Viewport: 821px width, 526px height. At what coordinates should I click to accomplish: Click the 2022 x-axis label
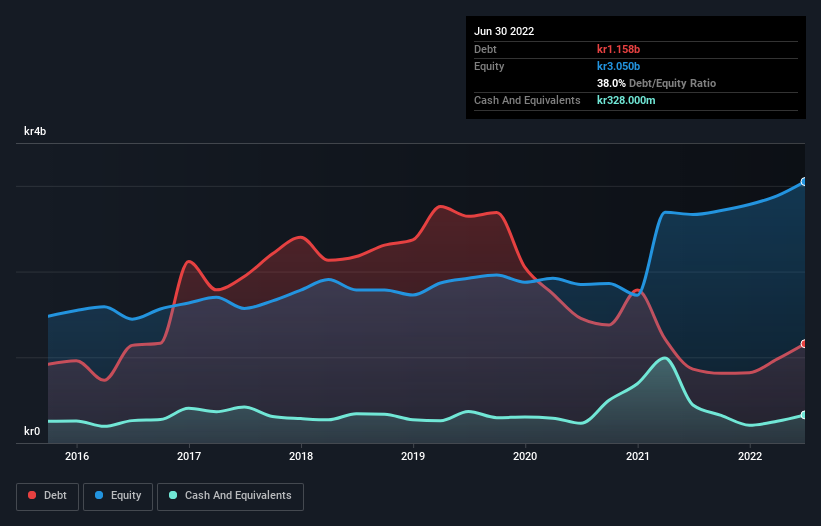pyautogui.click(x=750, y=457)
